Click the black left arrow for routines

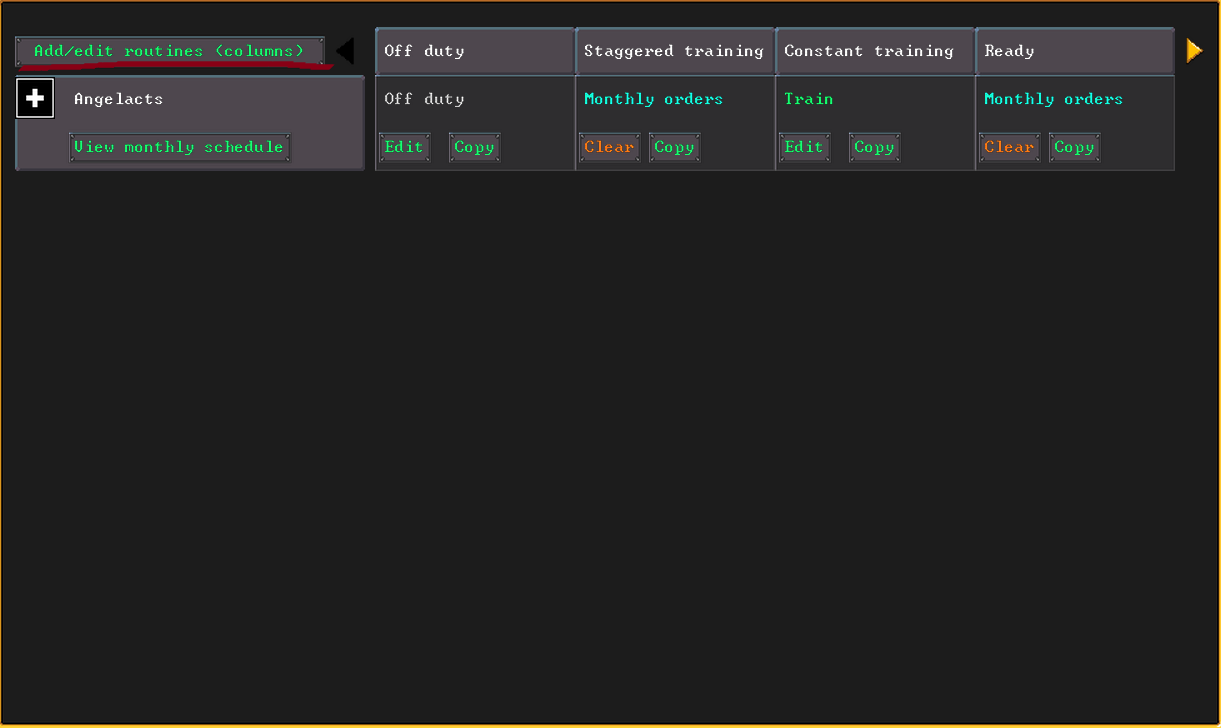(345, 51)
